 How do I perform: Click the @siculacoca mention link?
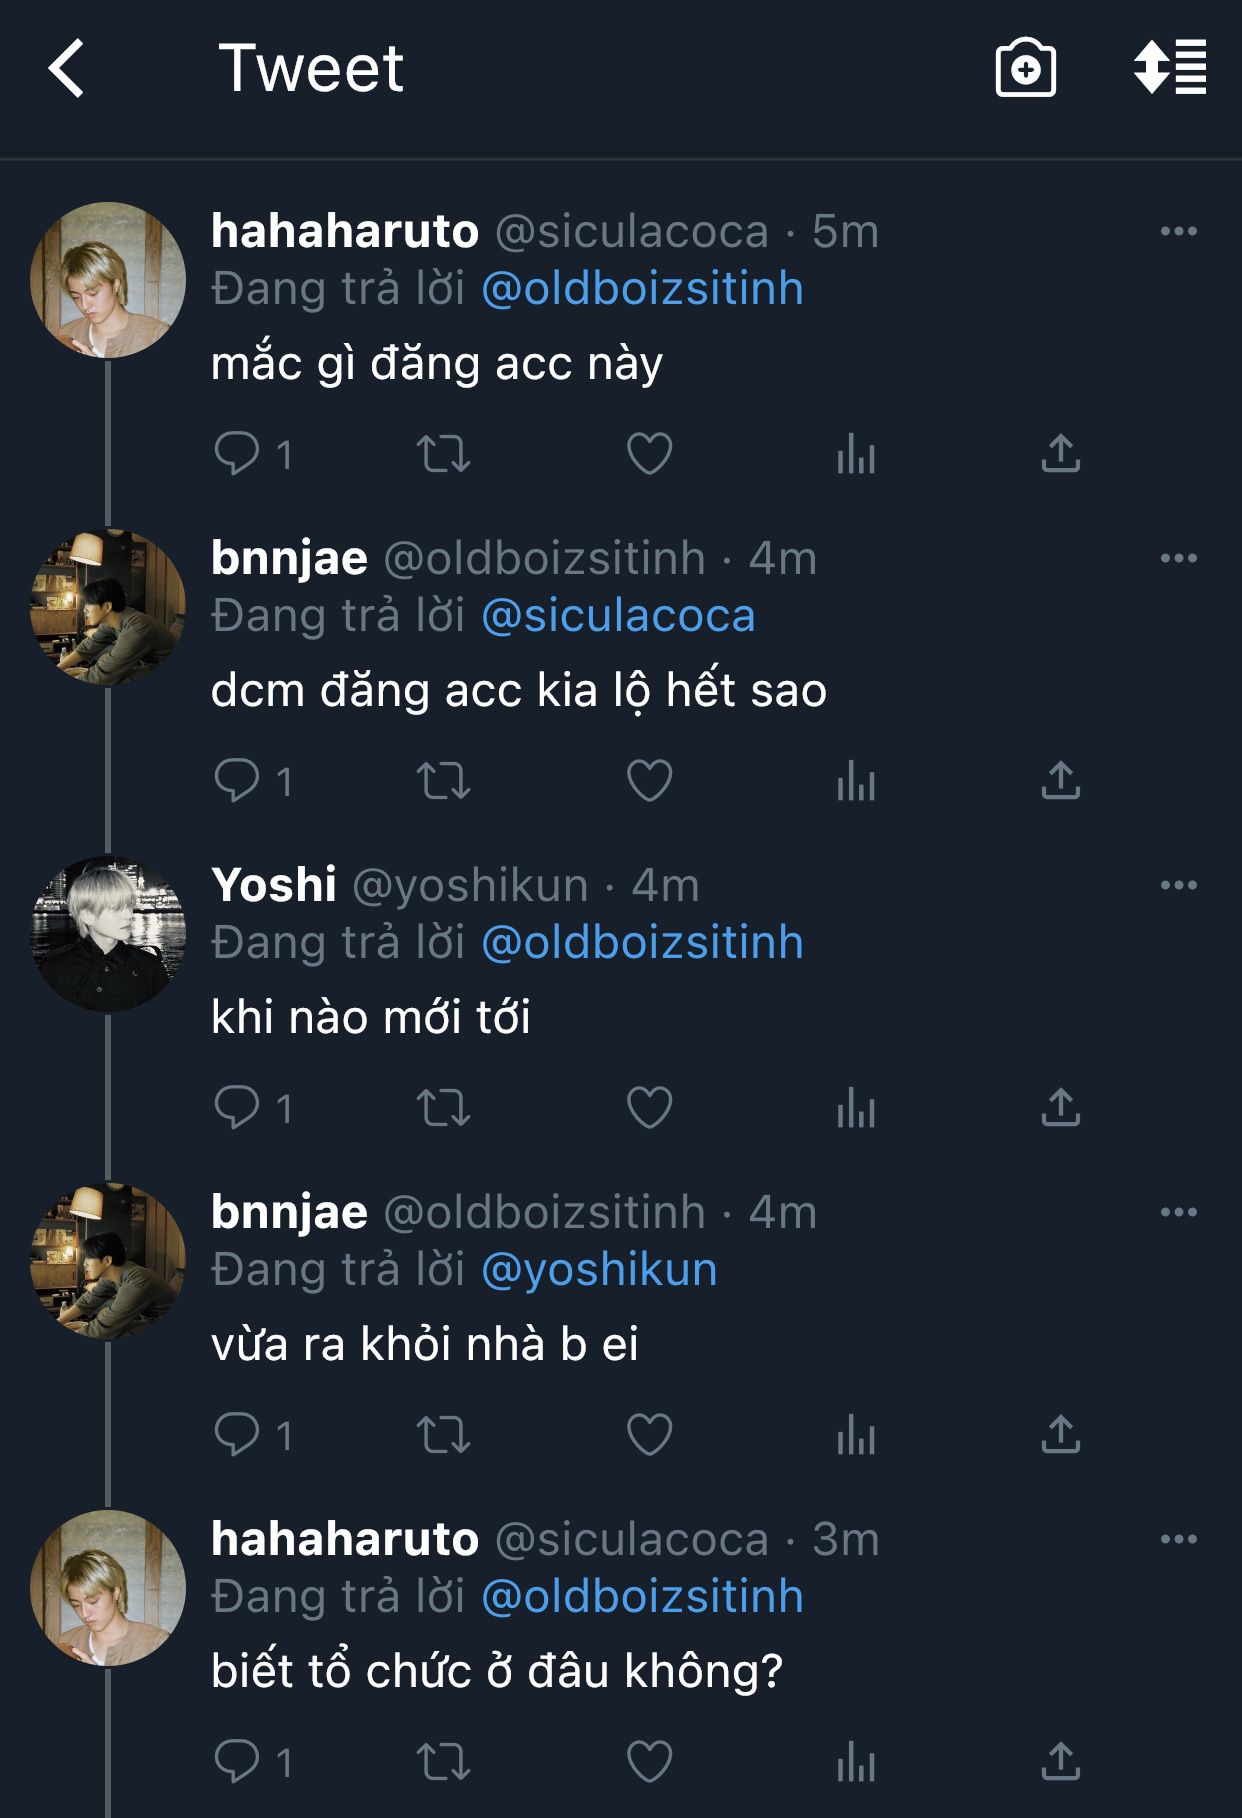618,616
